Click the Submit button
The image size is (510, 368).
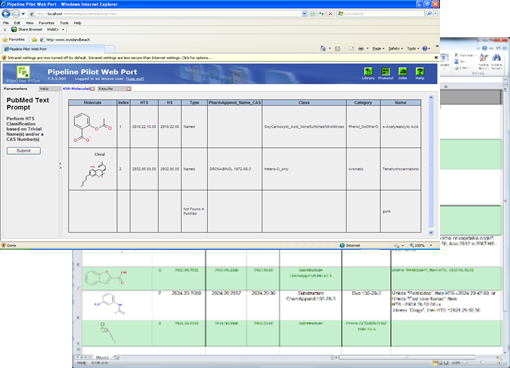coord(24,151)
